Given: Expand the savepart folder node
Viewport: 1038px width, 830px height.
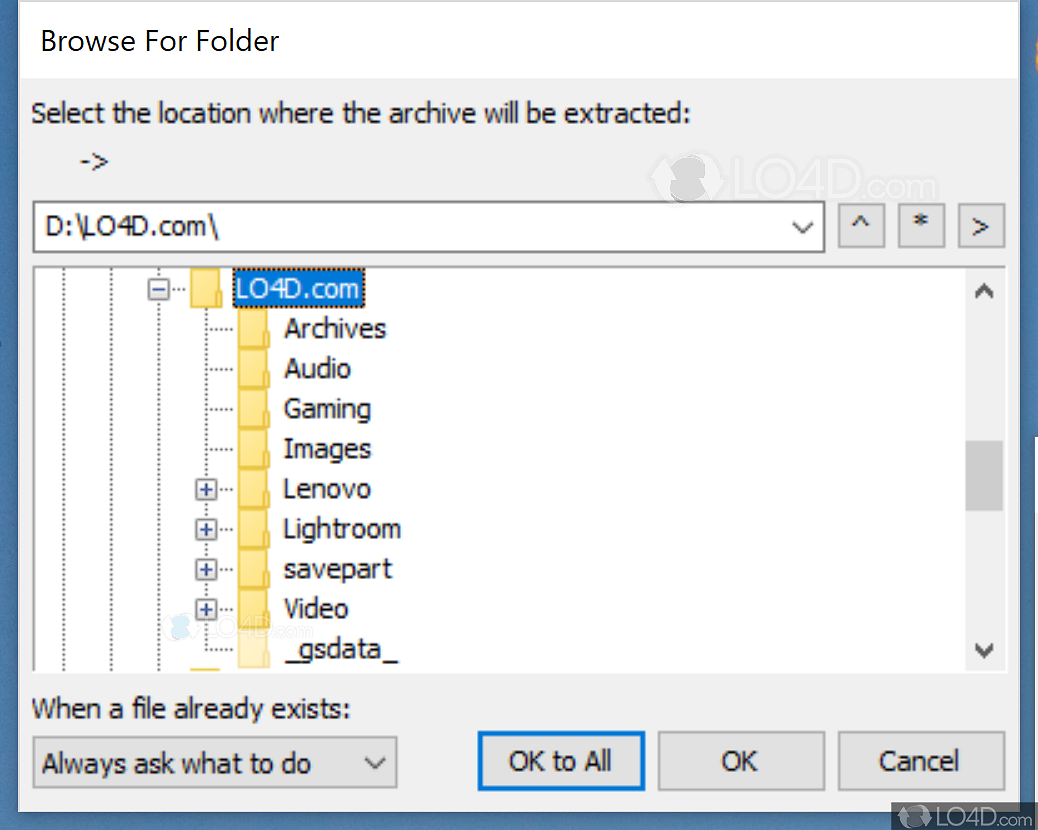Looking at the screenshot, I should coord(206,569).
